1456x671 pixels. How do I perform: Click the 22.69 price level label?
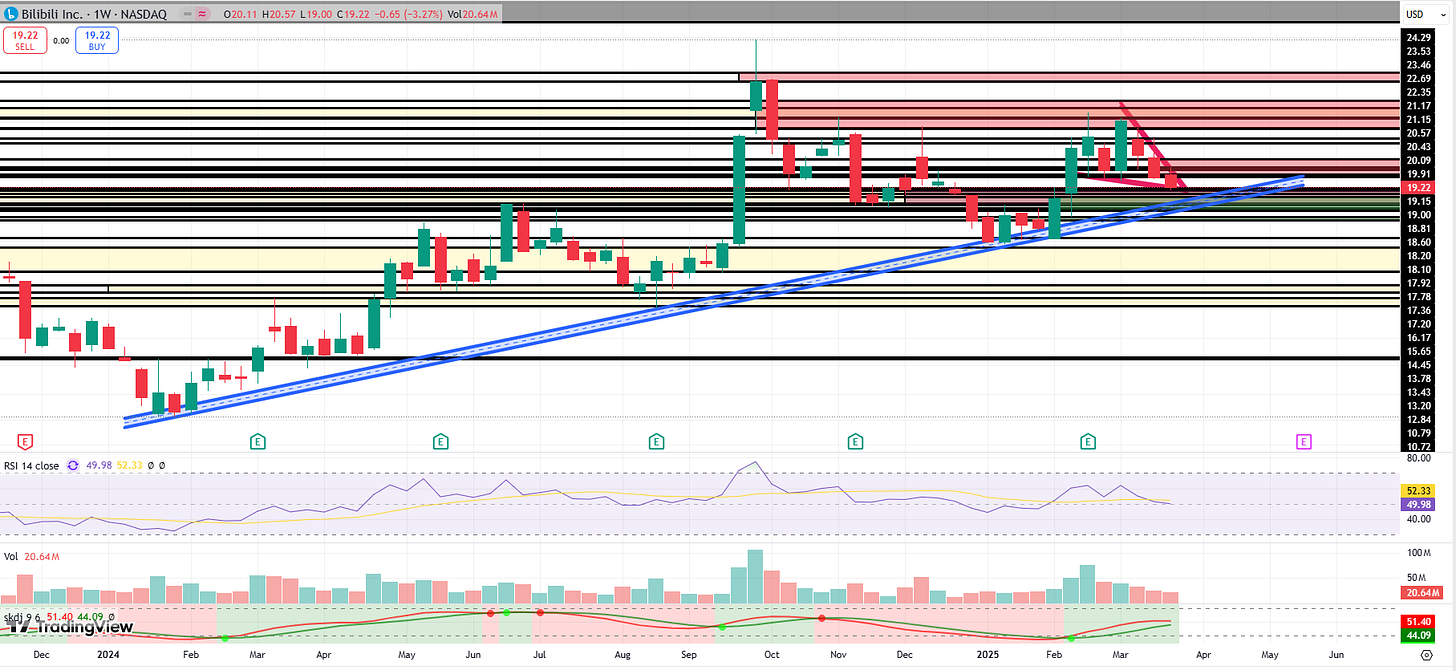(x=1417, y=78)
